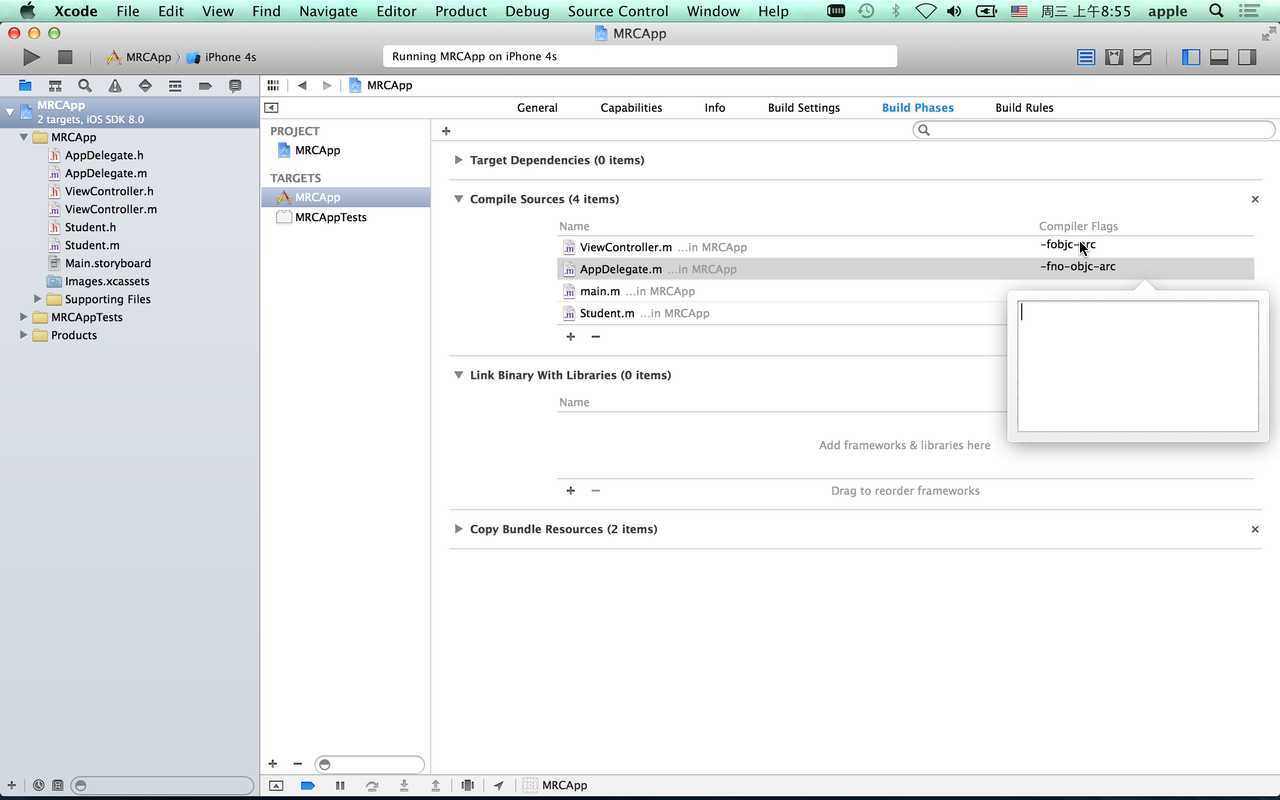Screen dimensions: 1280x800
Task: Switch to the Build Settings tab
Action: coord(804,108)
